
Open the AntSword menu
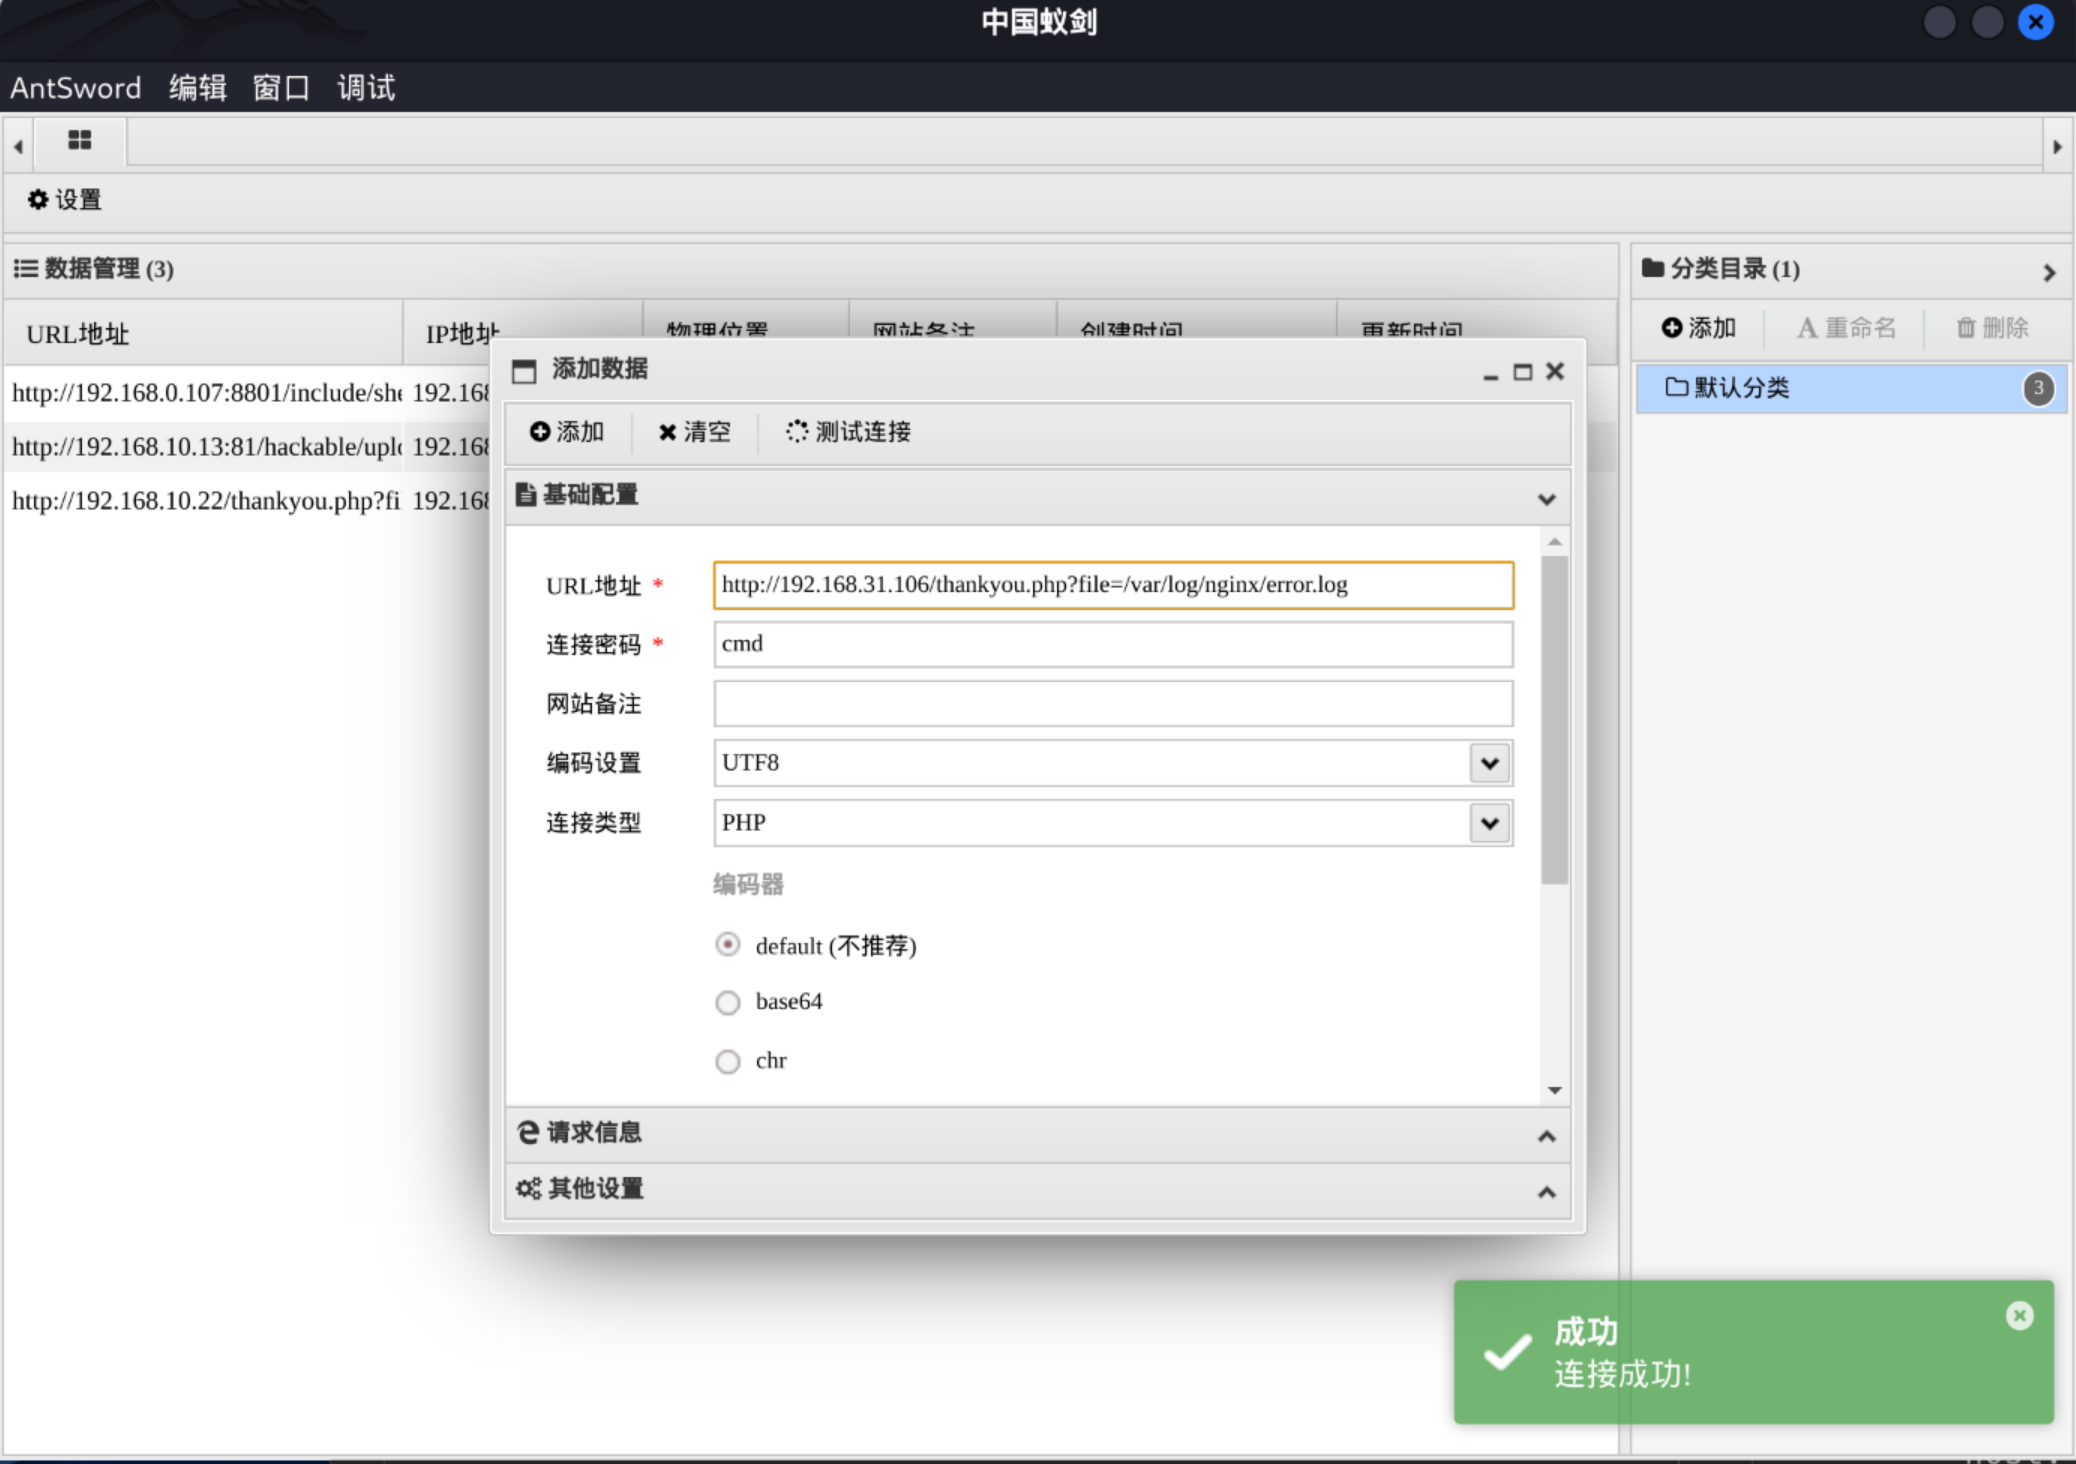point(76,88)
